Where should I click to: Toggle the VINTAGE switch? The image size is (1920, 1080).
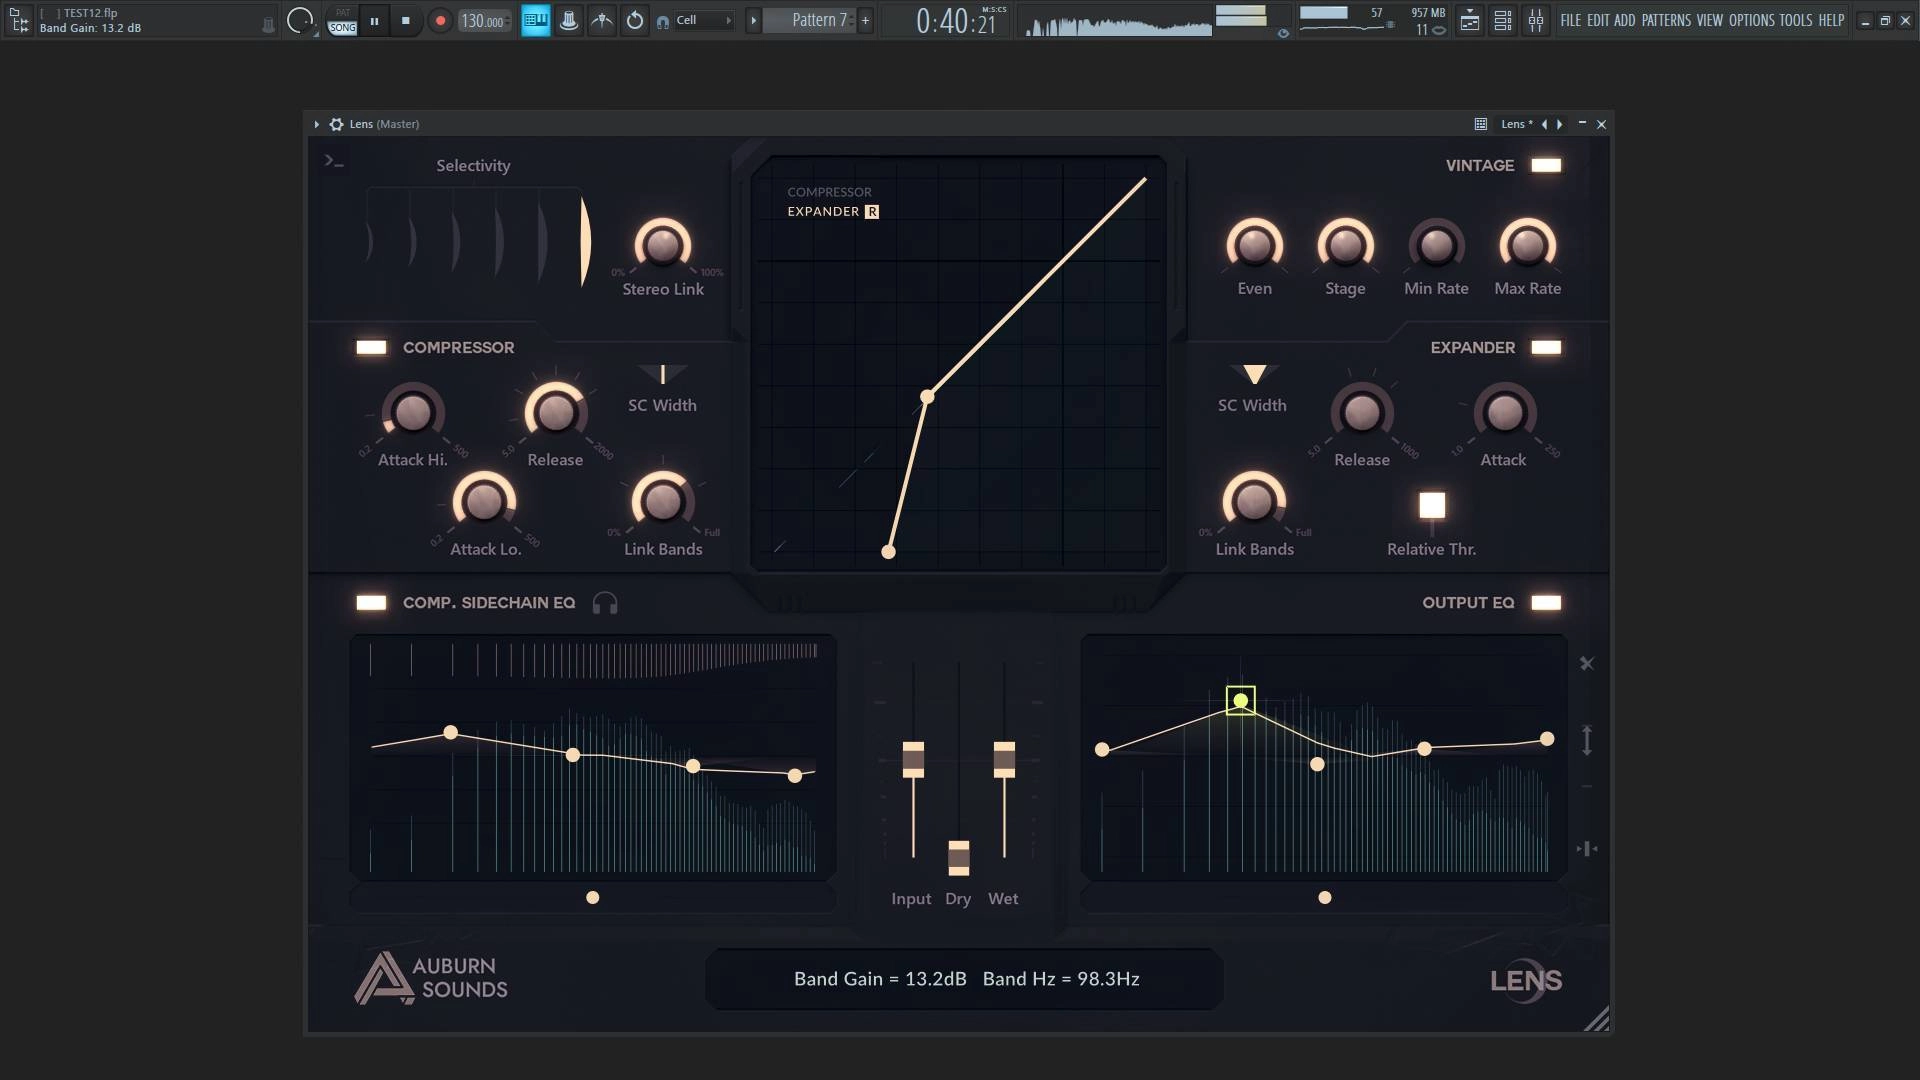pyautogui.click(x=1546, y=165)
